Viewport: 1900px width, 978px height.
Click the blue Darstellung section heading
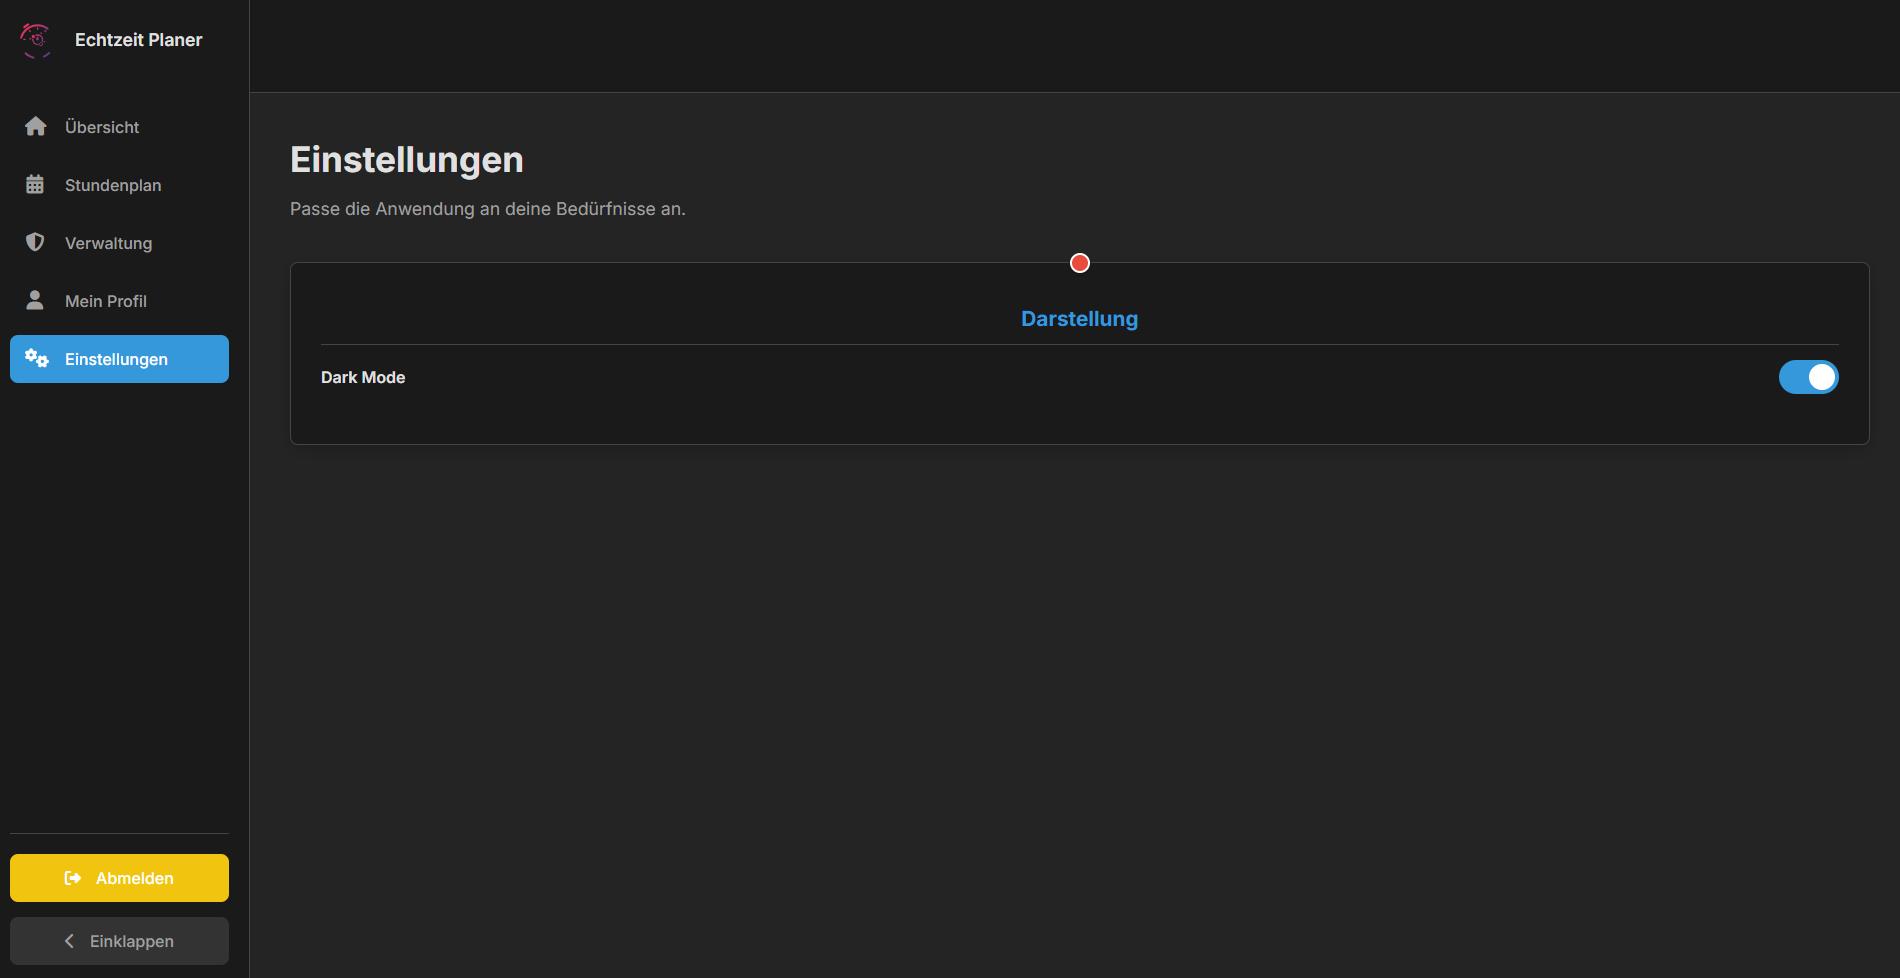[x=1079, y=319]
